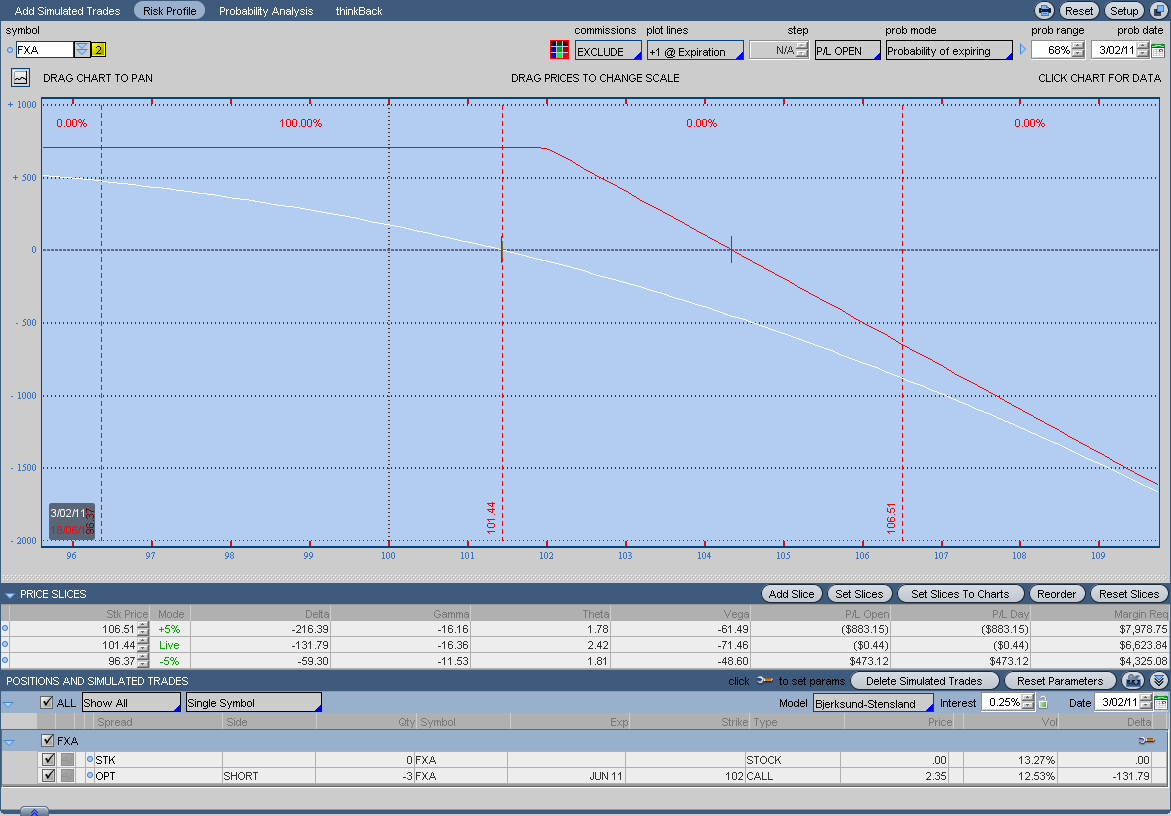
Task: Toggle the chart mode icon near DRAG CHART
Action: pos(20,78)
